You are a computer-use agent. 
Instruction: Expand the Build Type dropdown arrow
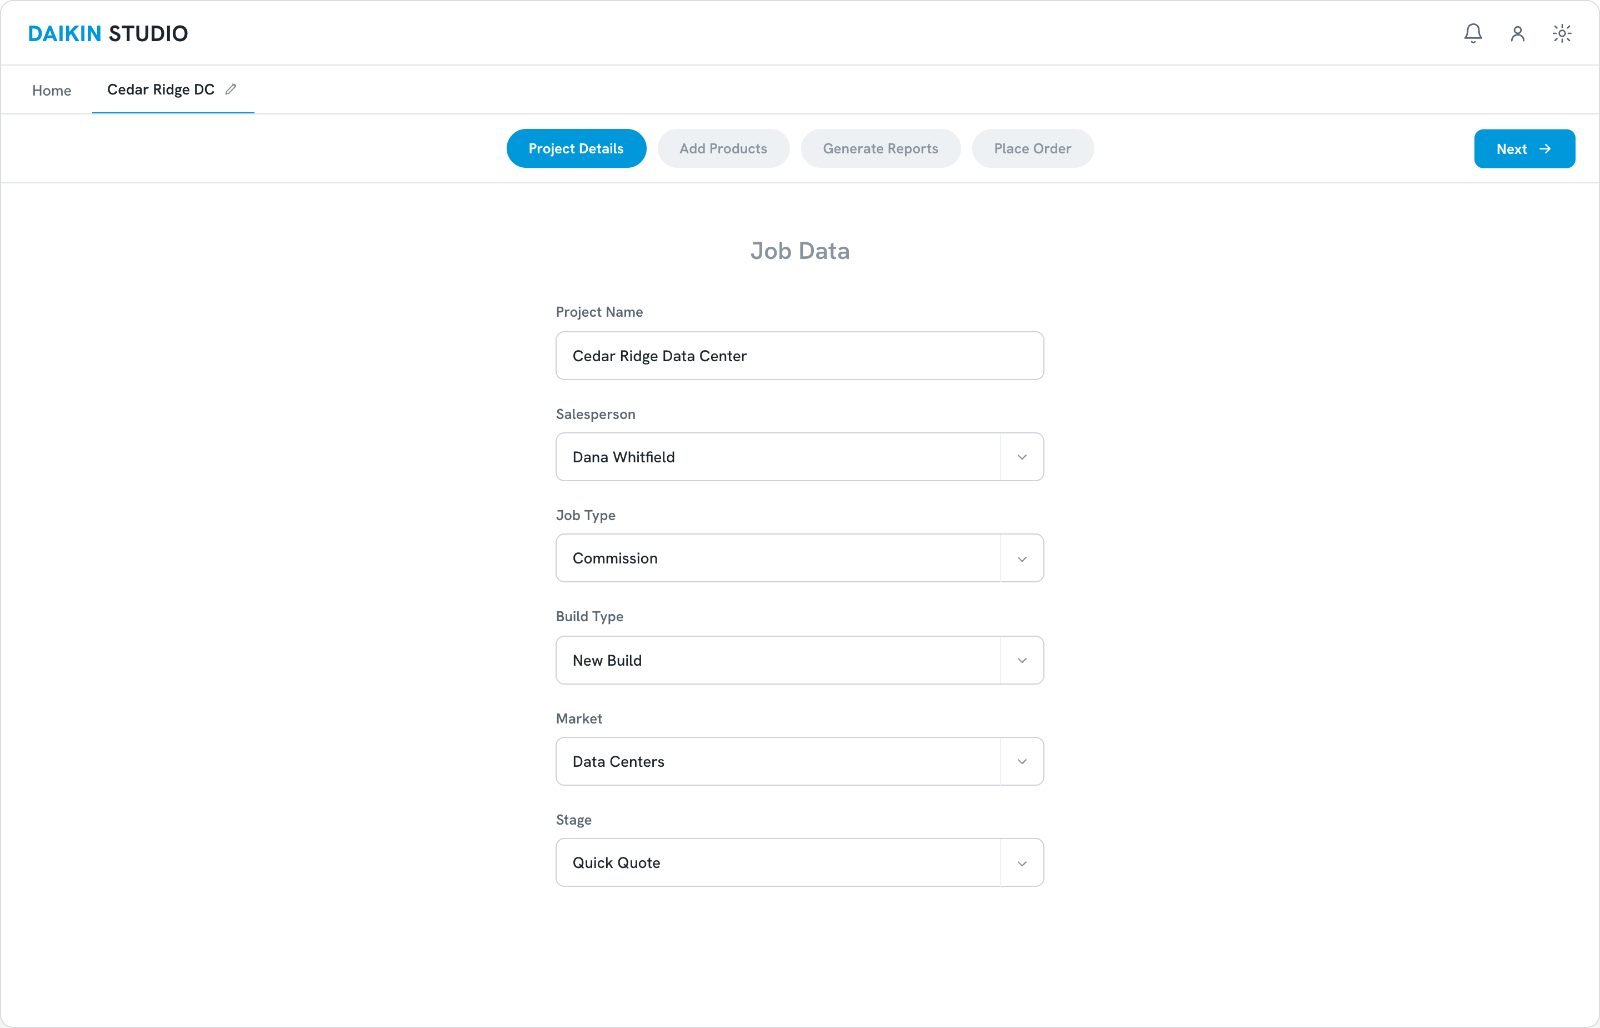pyautogui.click(x=1022, y=660)
